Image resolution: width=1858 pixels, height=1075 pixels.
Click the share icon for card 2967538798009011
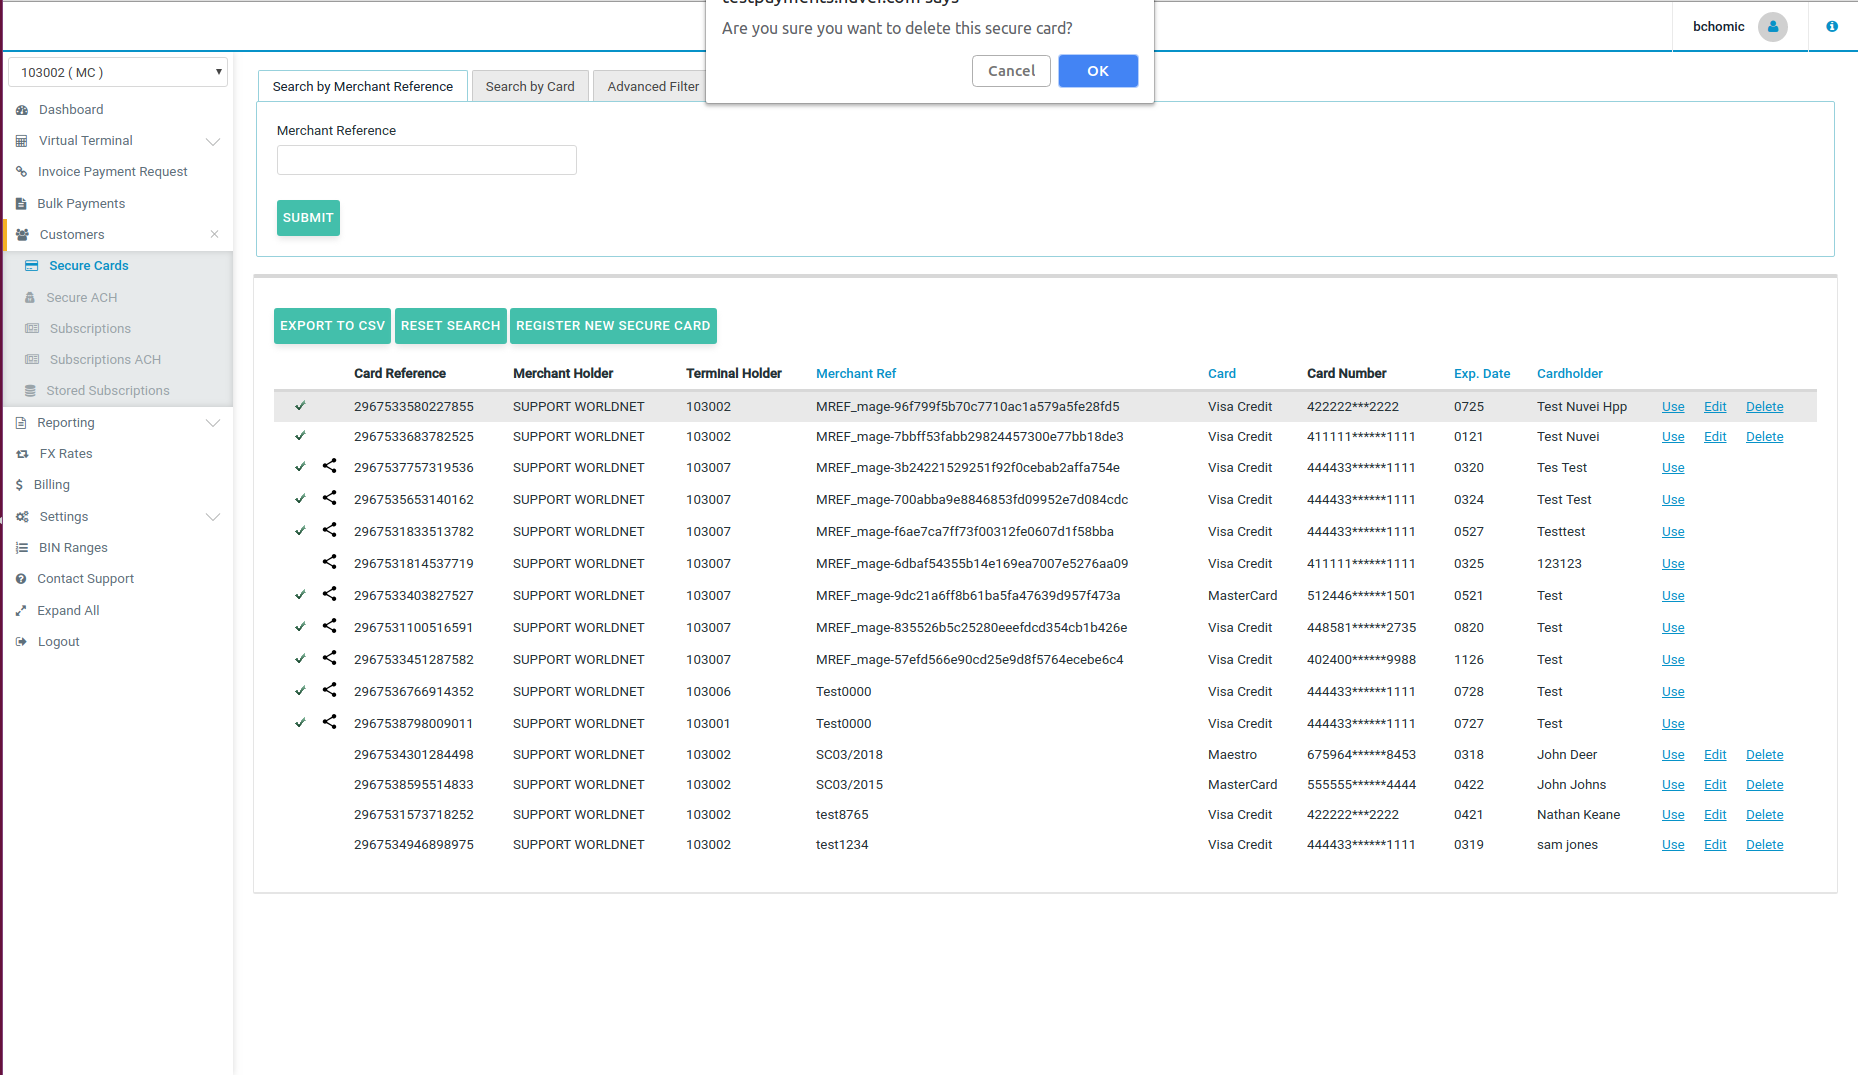coord(329,722)
